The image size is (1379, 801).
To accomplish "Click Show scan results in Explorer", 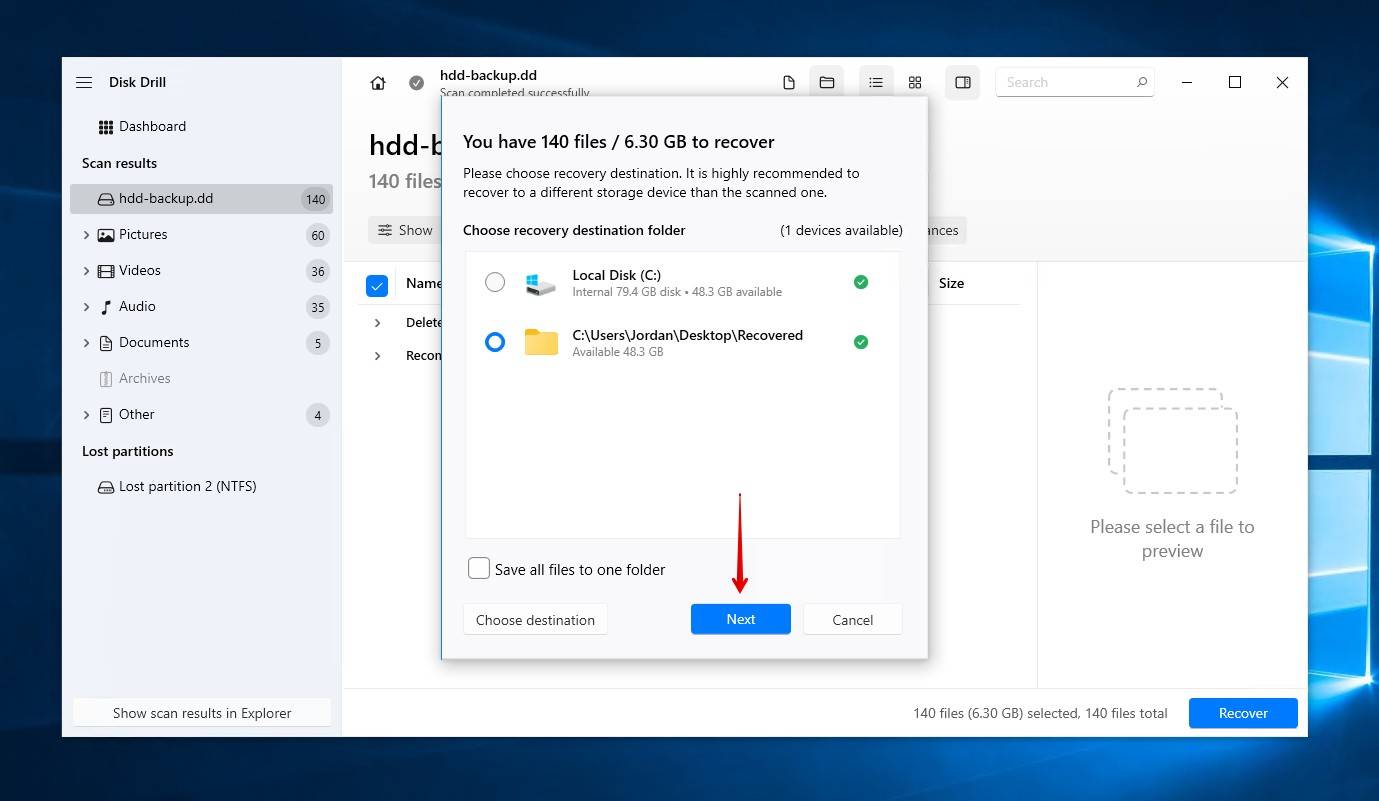I will (201, 712).
